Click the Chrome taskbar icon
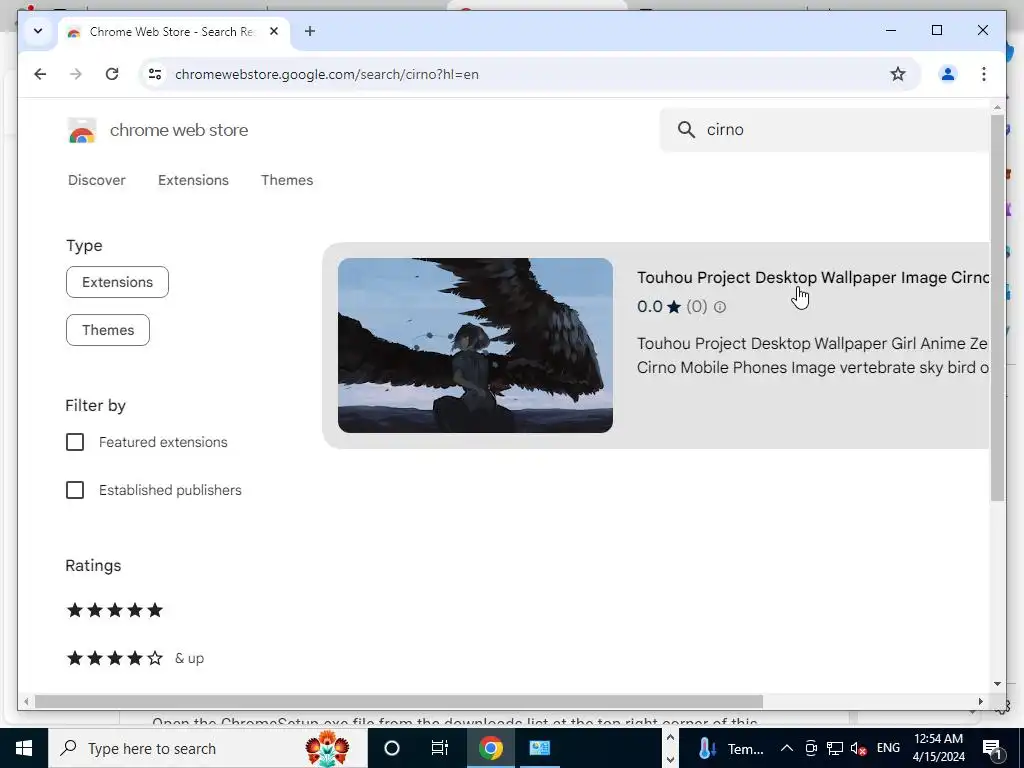The image size is (1024, 768). pos(490,748)
